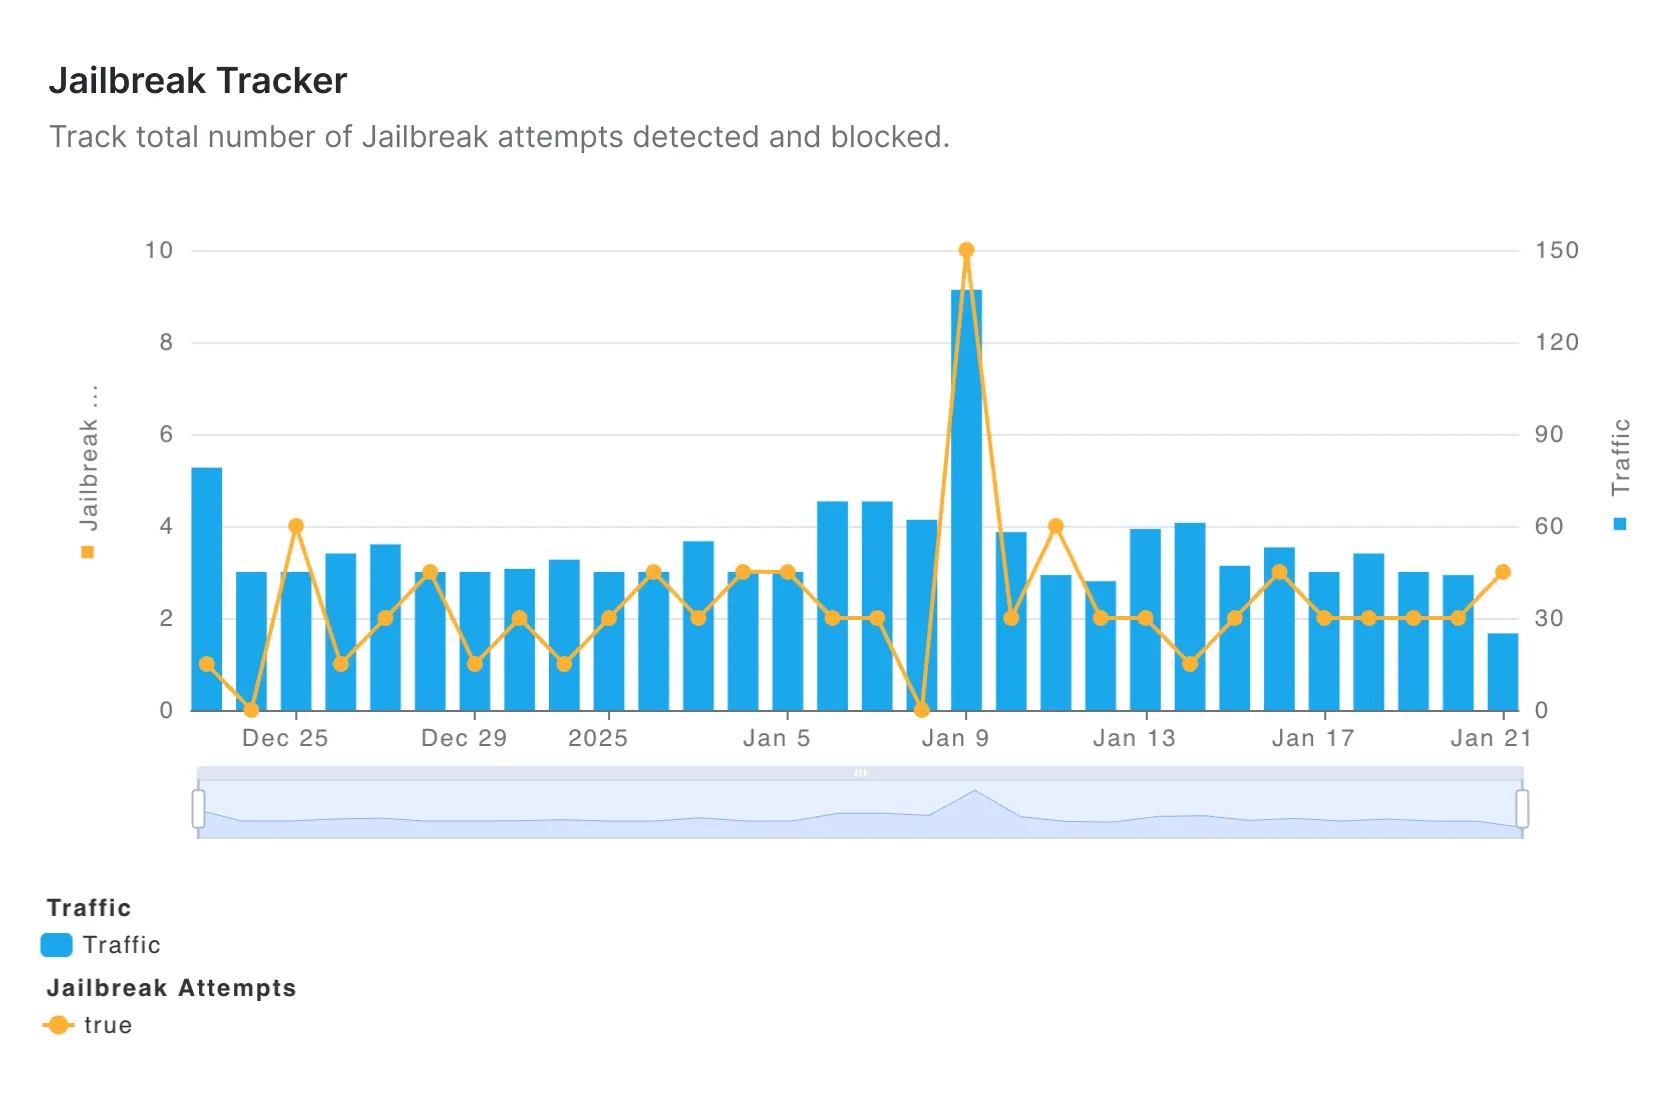Click the '120' right axis value

[1557, 342]
